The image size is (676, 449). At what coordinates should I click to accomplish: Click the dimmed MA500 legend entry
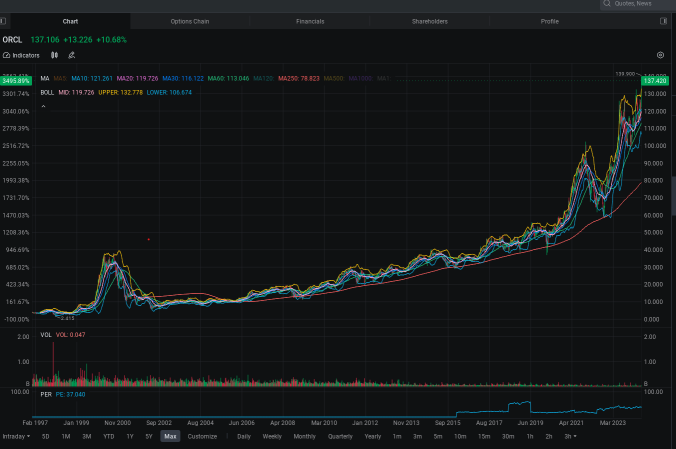[x=334, y=78]
